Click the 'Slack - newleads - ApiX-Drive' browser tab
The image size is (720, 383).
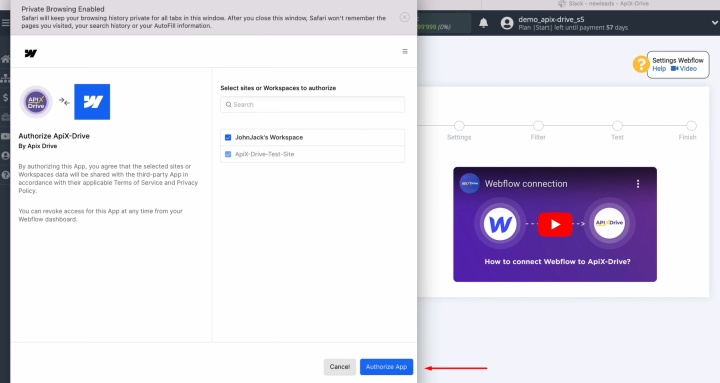[x=603, y=4]
